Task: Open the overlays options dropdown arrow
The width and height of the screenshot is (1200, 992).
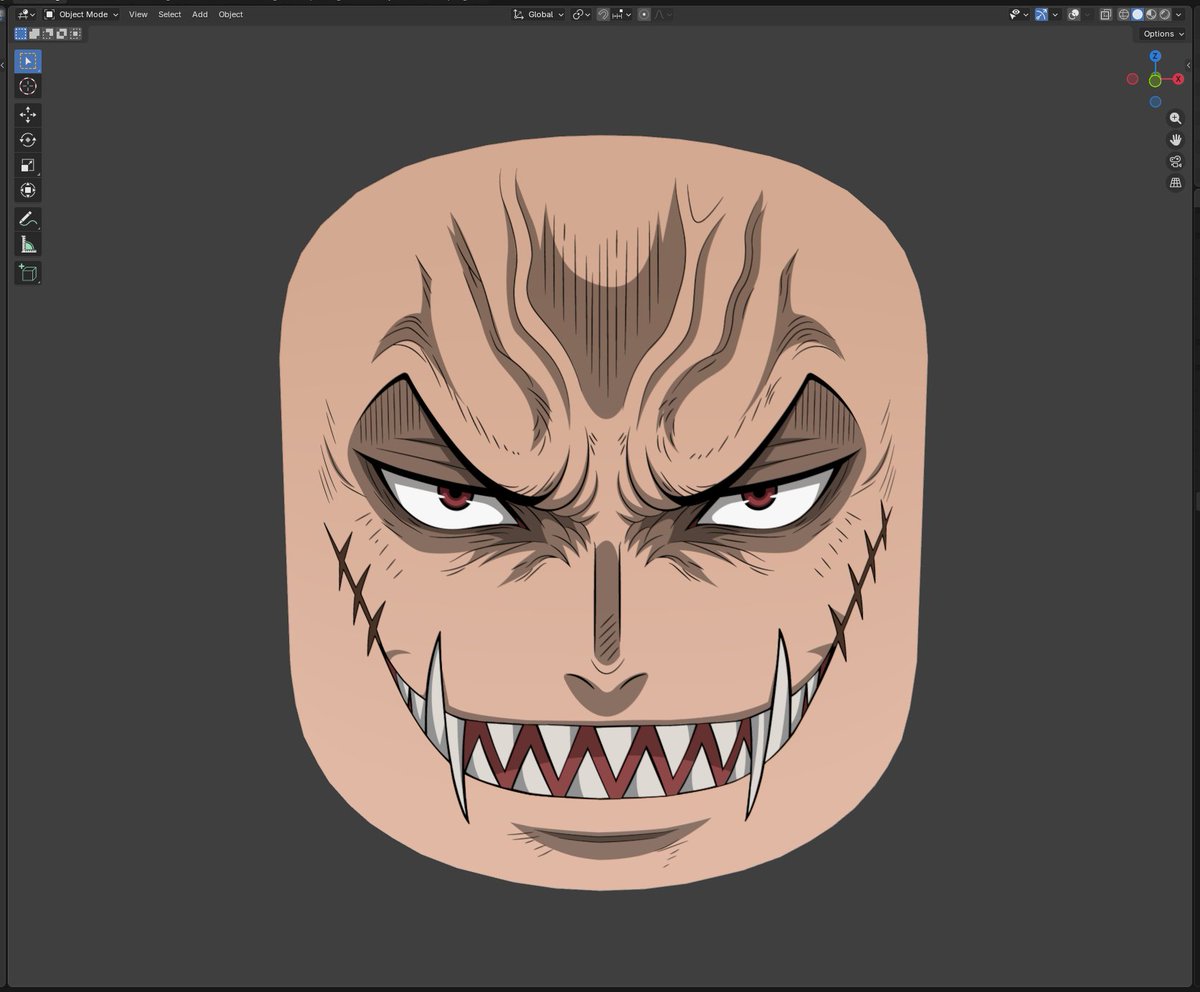Action: pos(1087,14)
